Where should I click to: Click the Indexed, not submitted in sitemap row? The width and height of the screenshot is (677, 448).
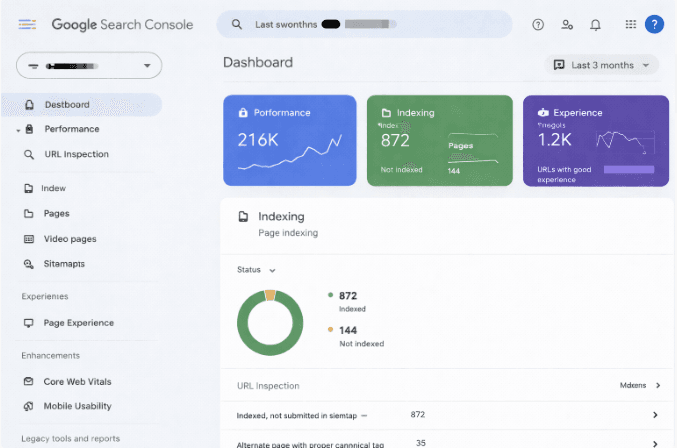448,415
